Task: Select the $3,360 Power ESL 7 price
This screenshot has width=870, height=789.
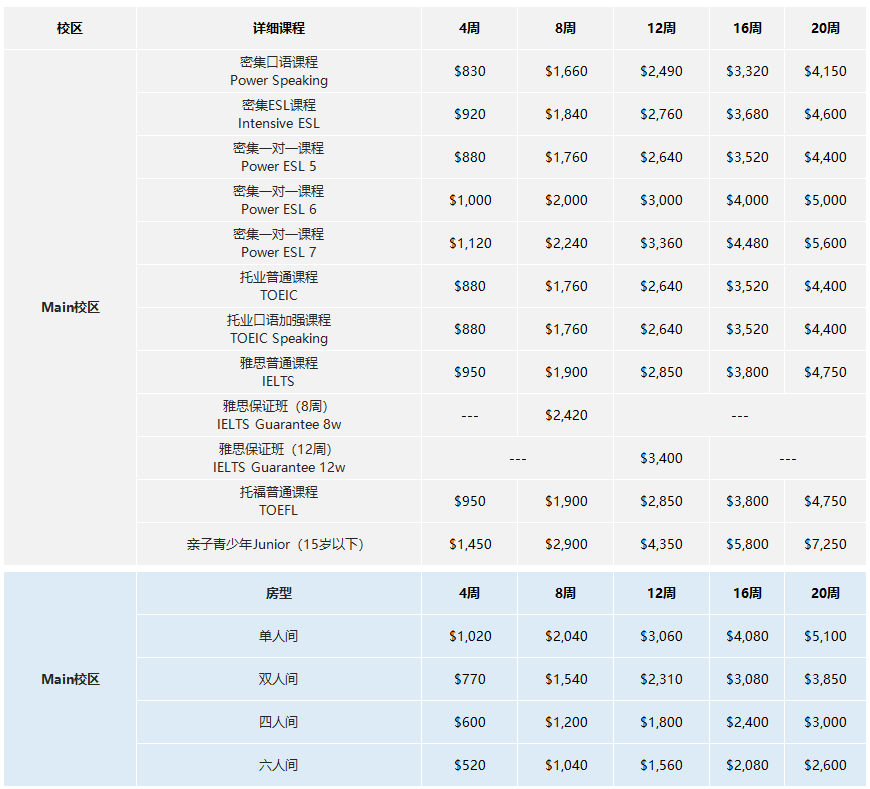Action: (661, 243)
